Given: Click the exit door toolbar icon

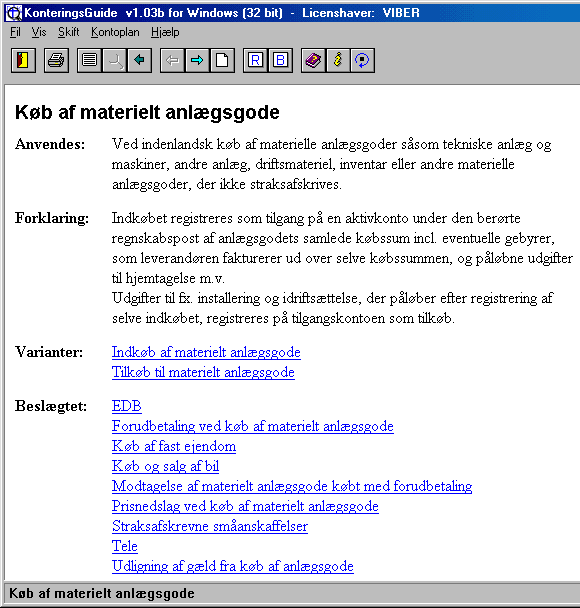Looking at the screenshot, I should [23, 60].
